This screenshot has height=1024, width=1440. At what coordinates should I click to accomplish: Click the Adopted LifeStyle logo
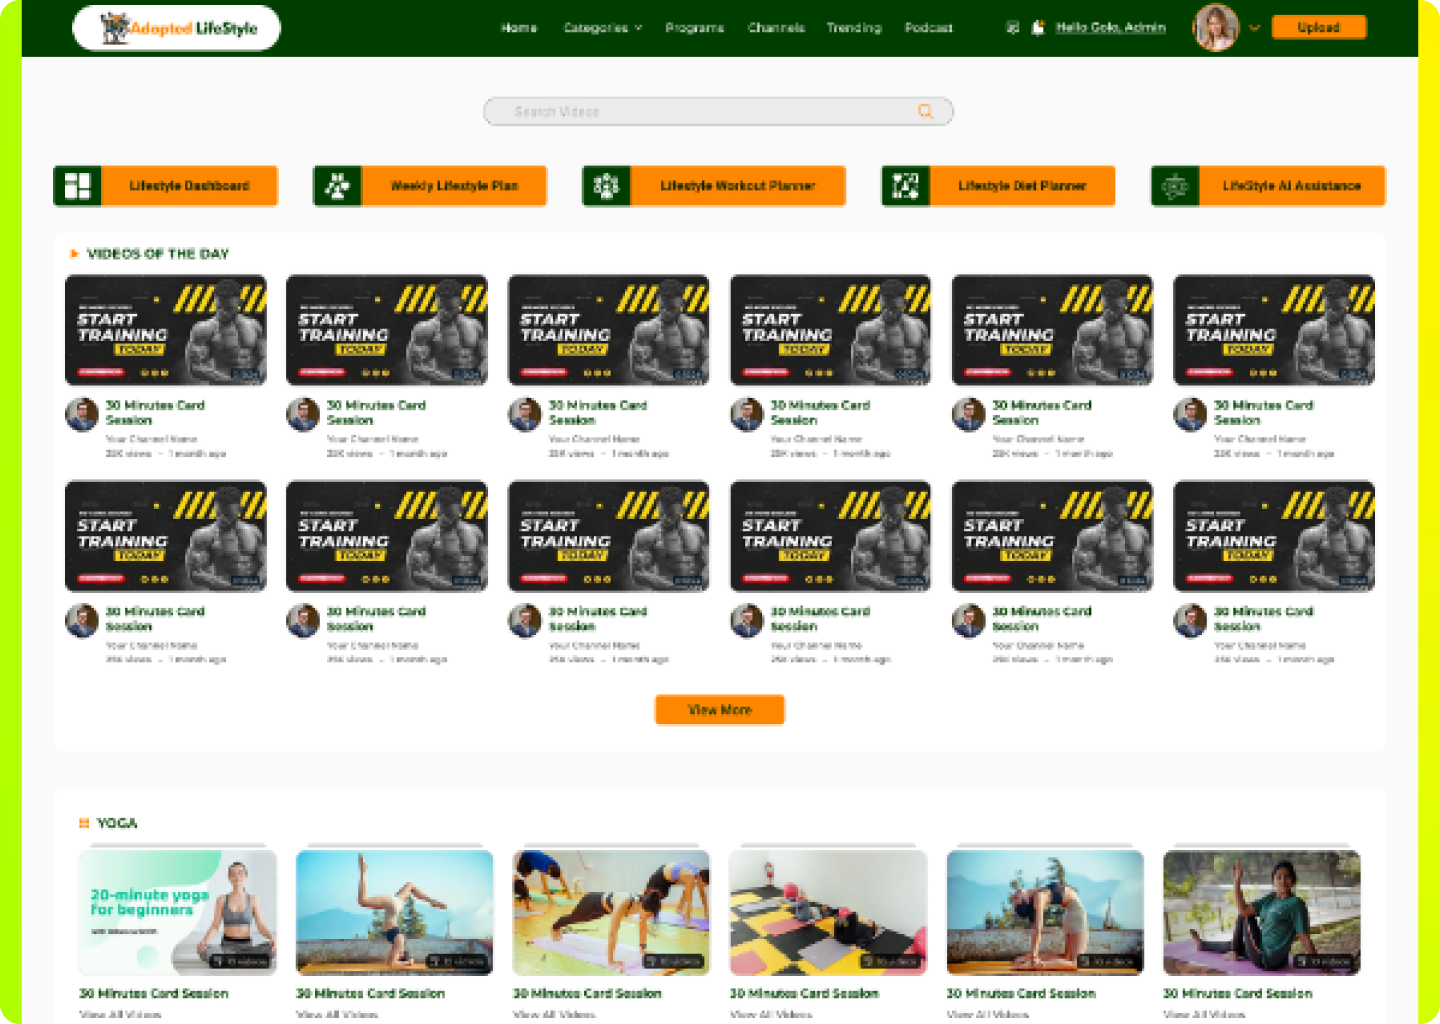pyautogui.click(x=177, y=28)
